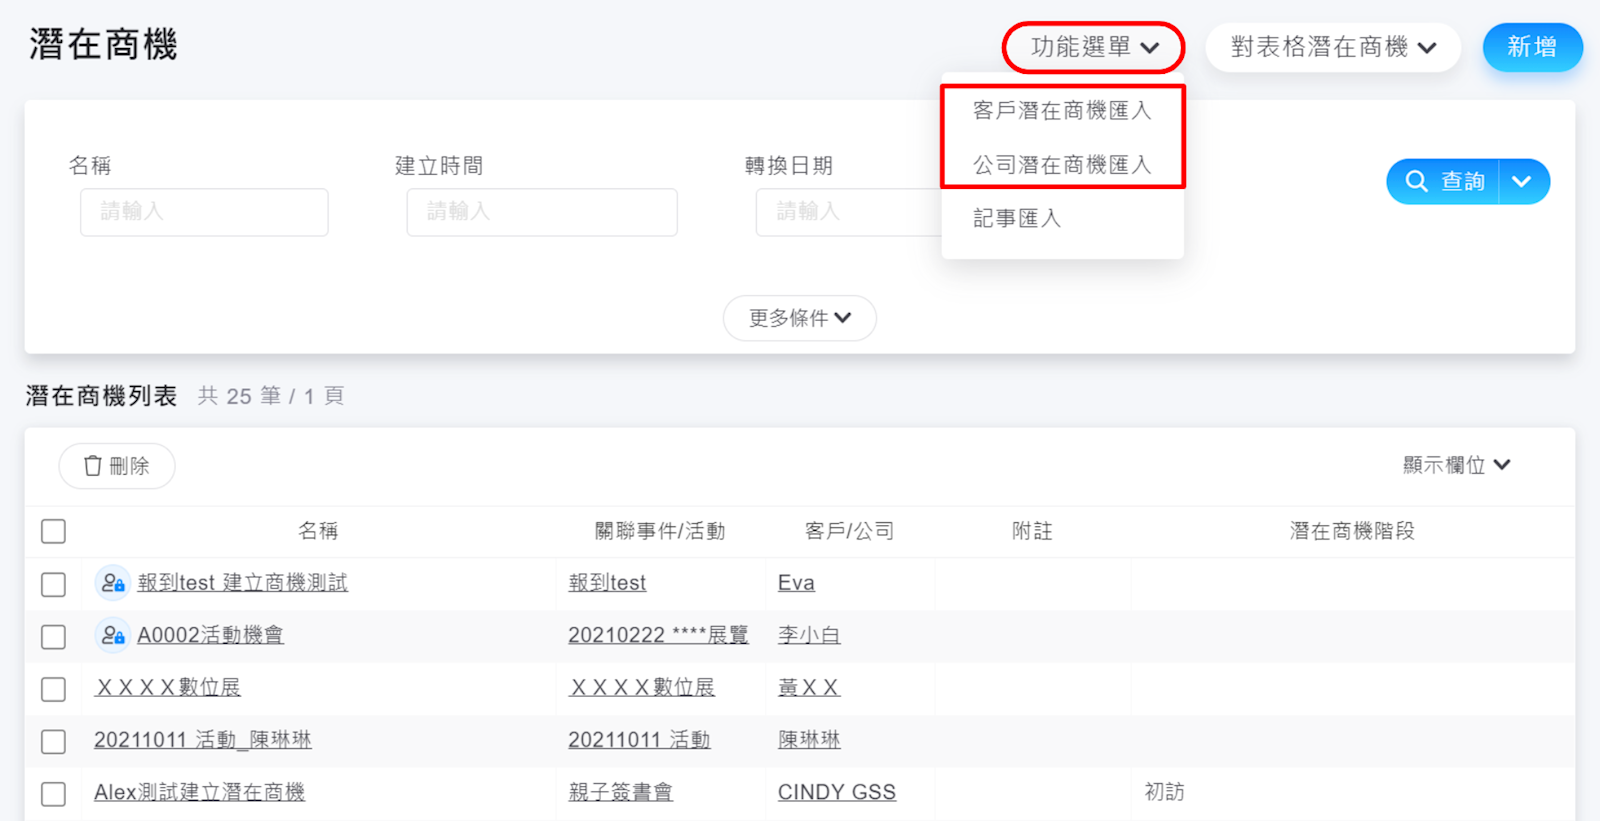Image resolution: width=1600 pixels, height=821 pixels.
Task: Click the magnifier icon on the 查詢 button
Action: (1416, 181)
